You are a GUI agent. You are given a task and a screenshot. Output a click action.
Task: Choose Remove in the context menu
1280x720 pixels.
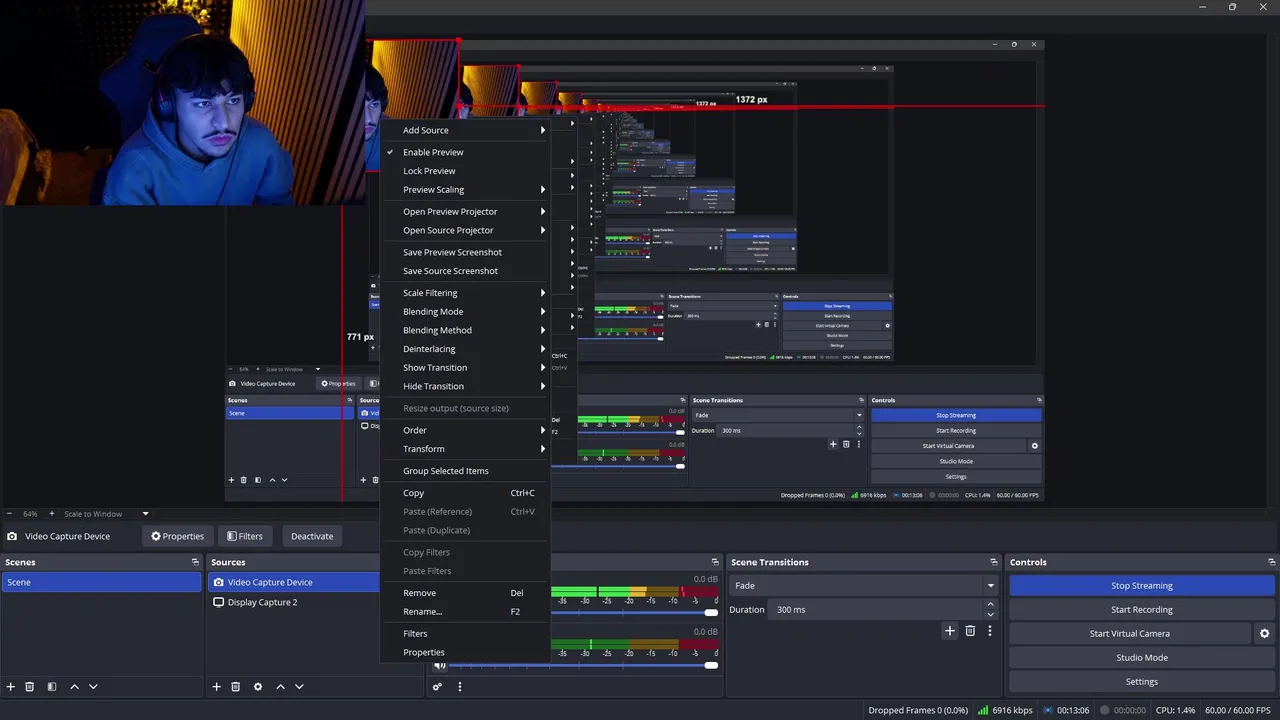click(x=466, y=593)
